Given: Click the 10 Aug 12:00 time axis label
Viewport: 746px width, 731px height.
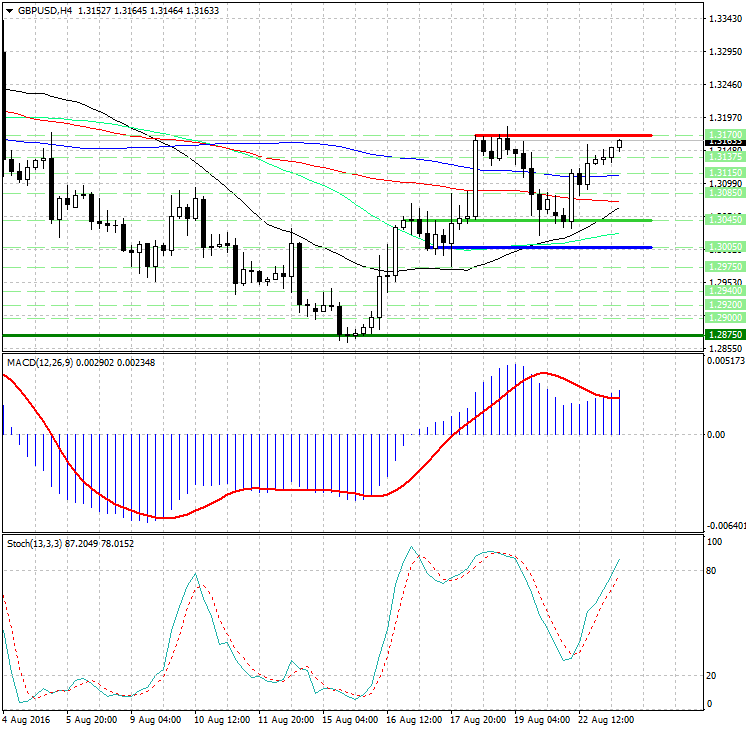Looking at the screenshot, I should 222,719.
